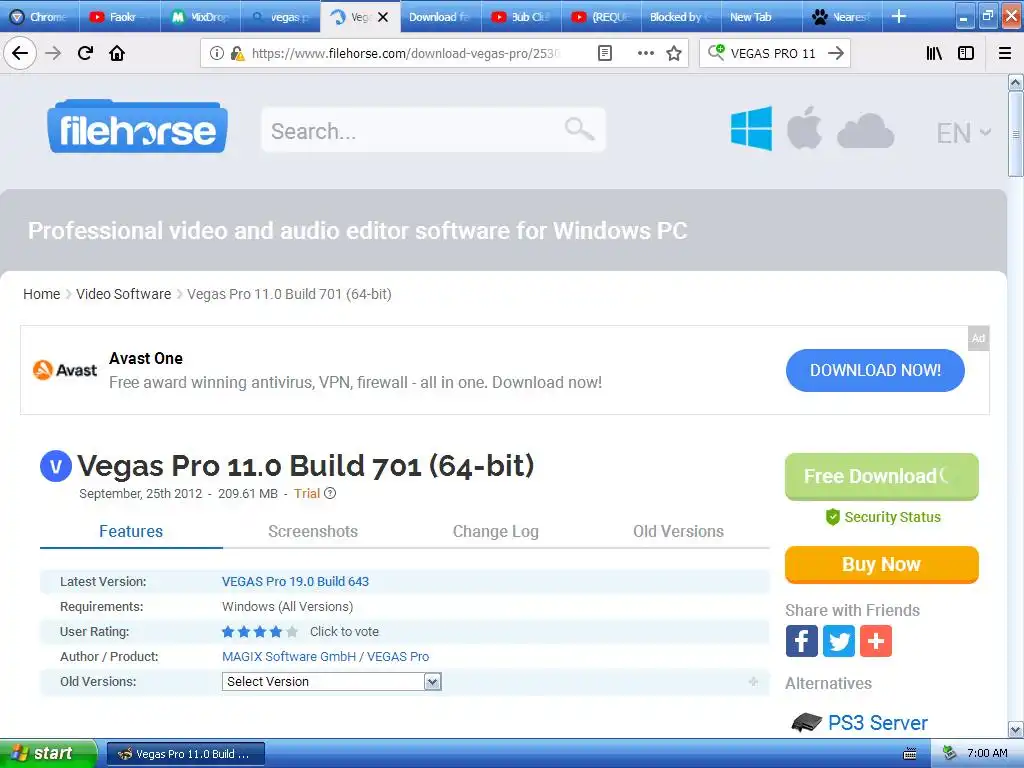Click the search engine magnifier icon

point(716,52)
